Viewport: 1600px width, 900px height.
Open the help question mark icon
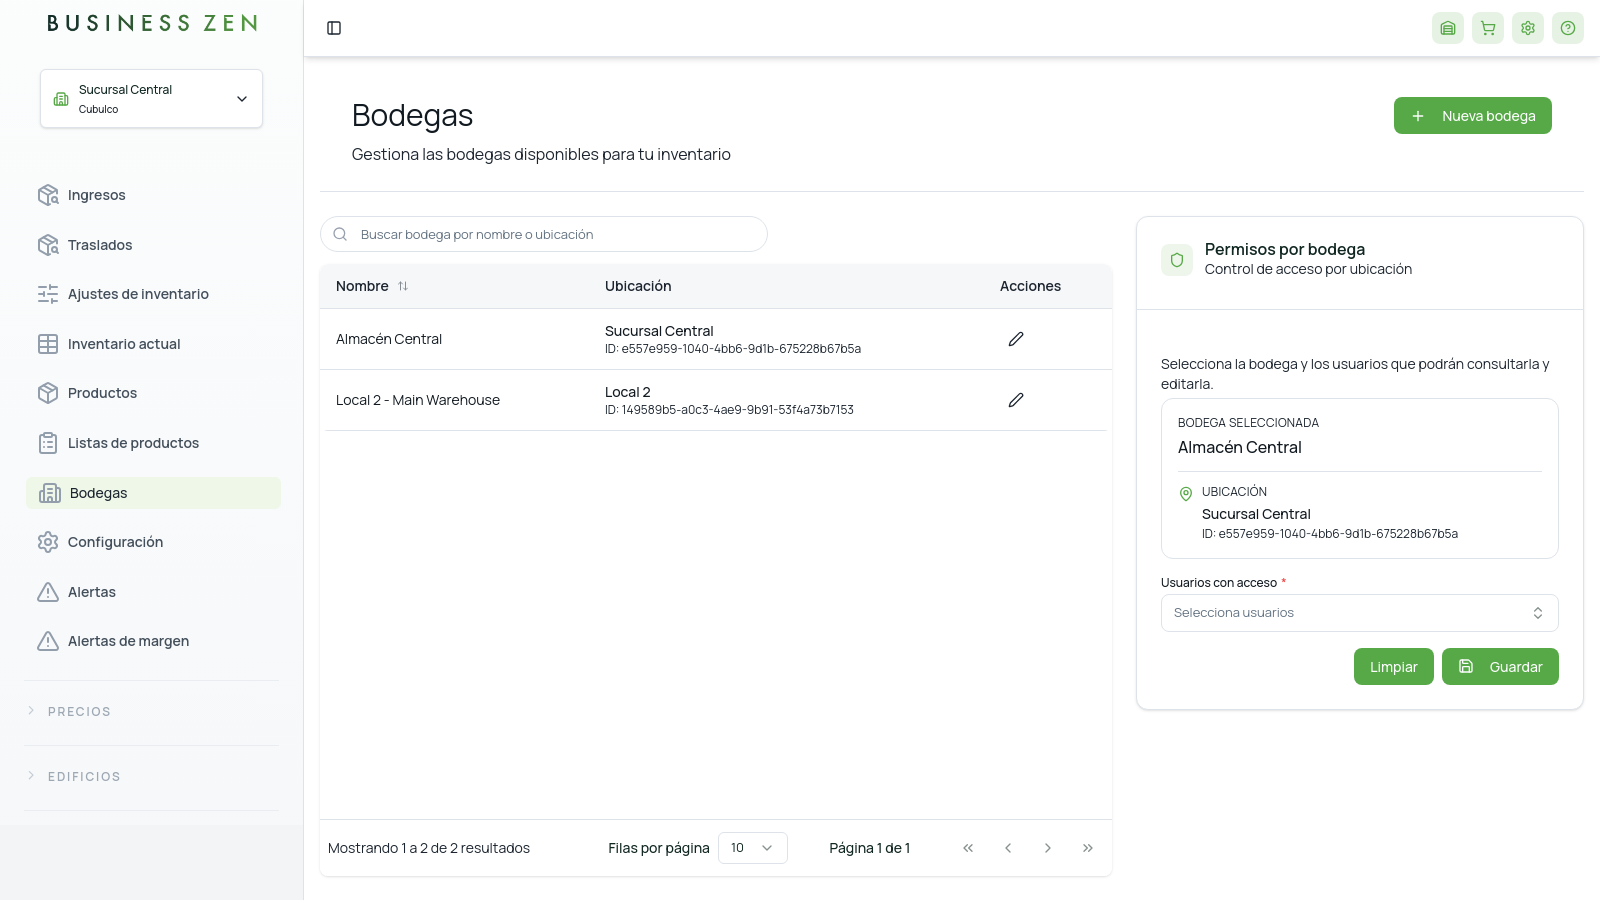click(x=1568, y=28)
